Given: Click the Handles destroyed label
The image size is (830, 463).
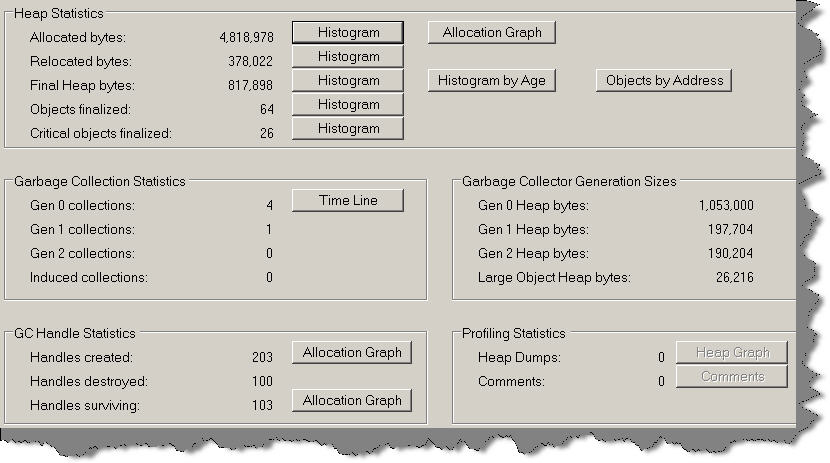Looking at the screenshot, I should tap(89, 382).
